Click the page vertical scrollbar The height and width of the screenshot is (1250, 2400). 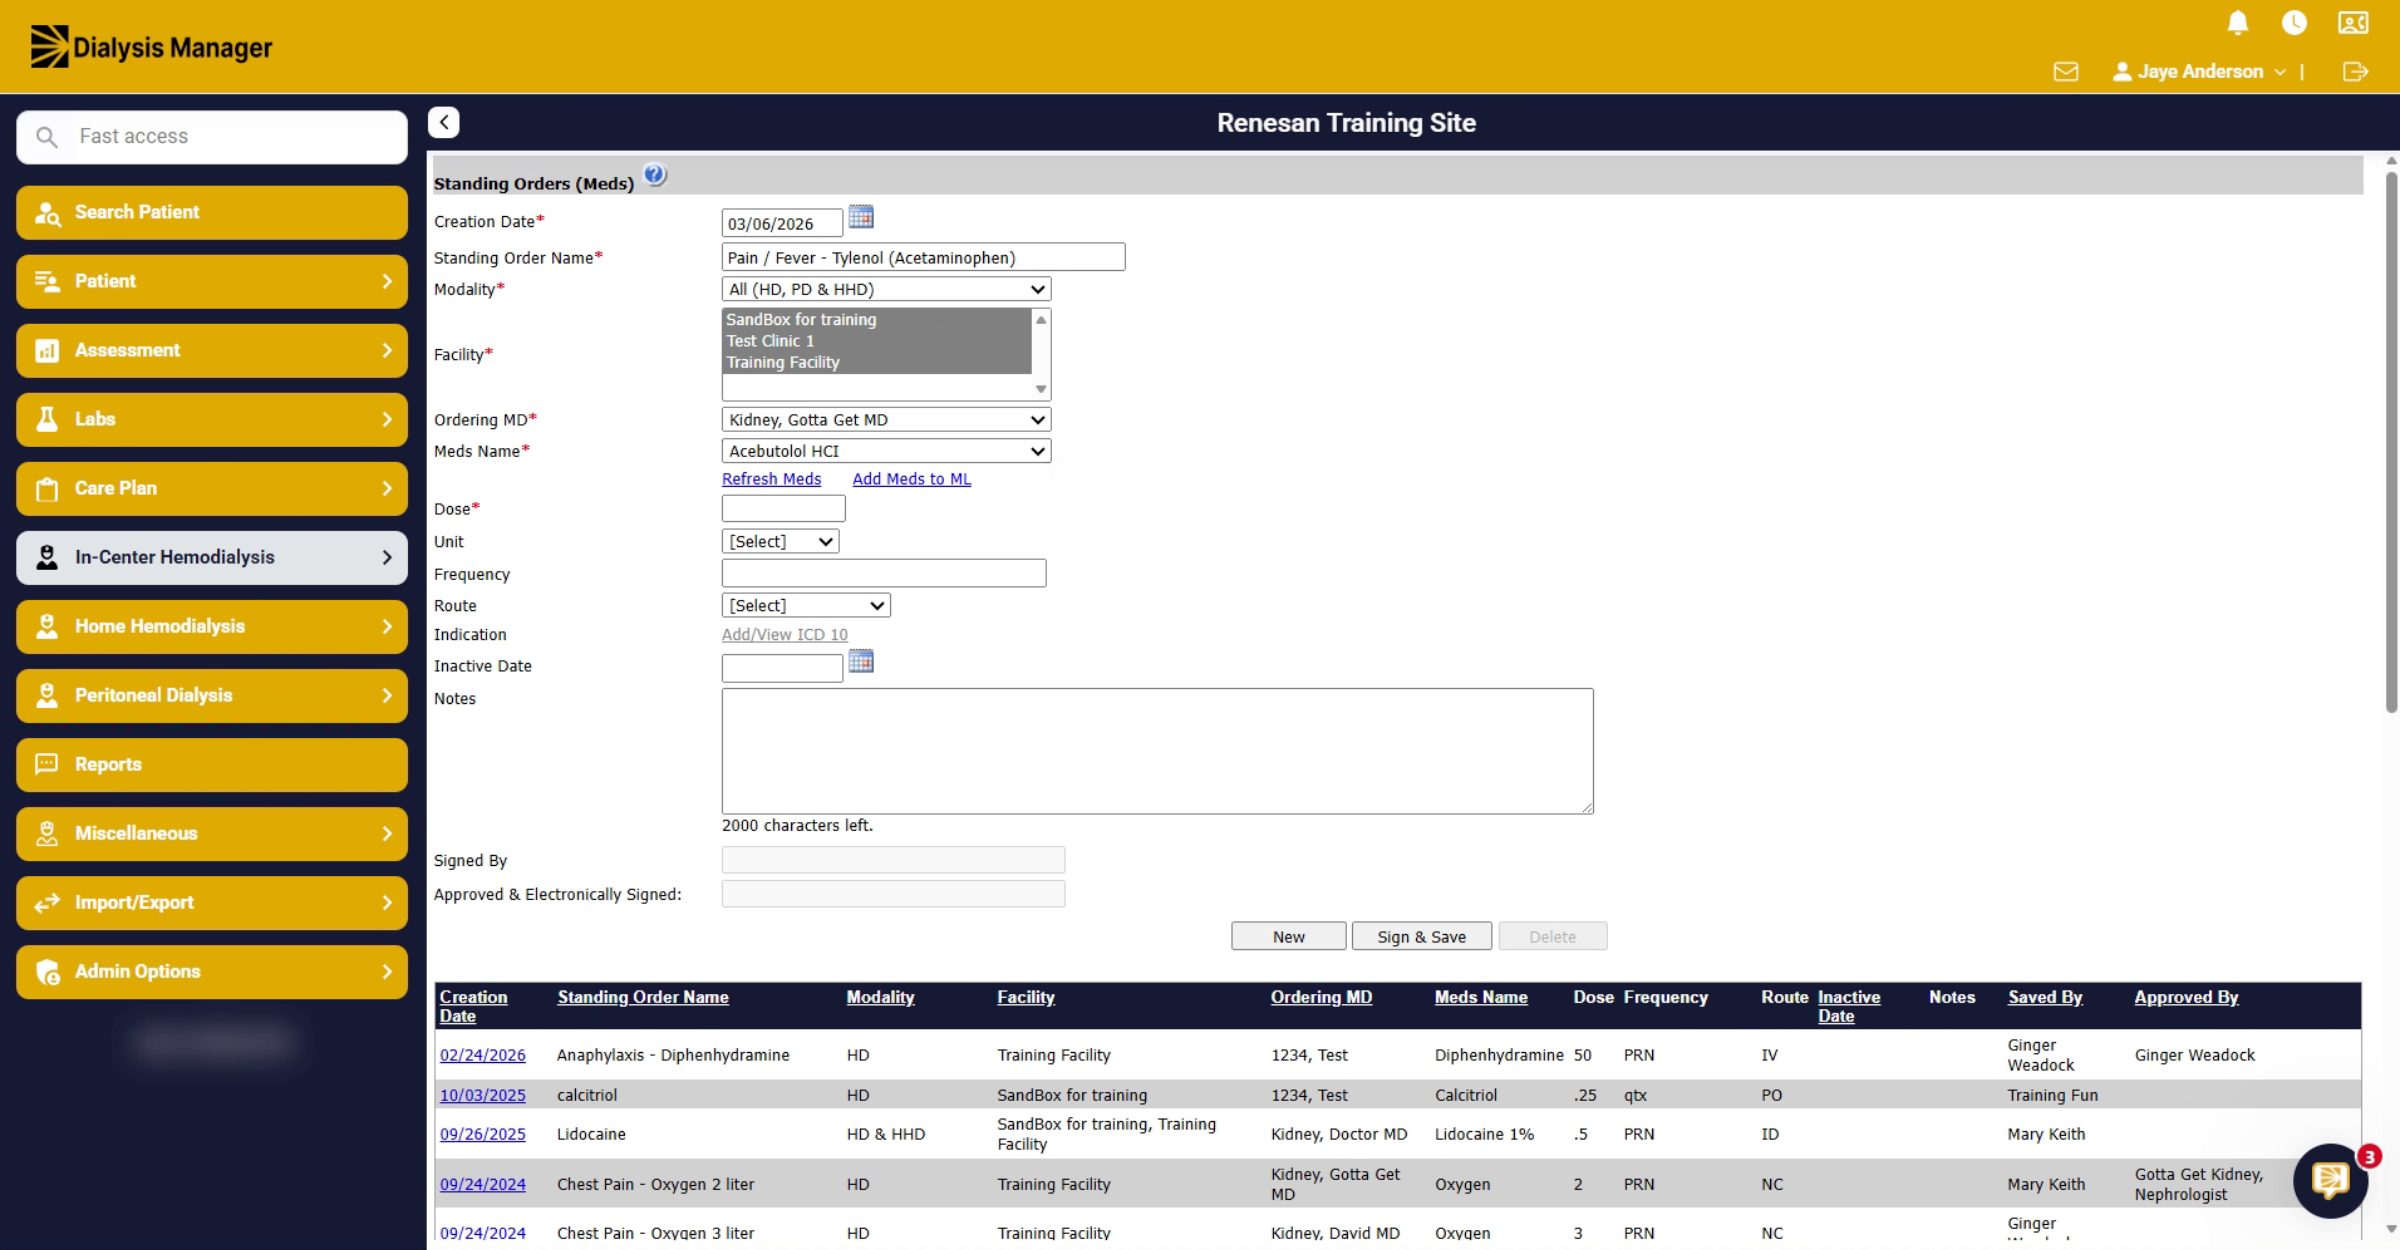2391,442
